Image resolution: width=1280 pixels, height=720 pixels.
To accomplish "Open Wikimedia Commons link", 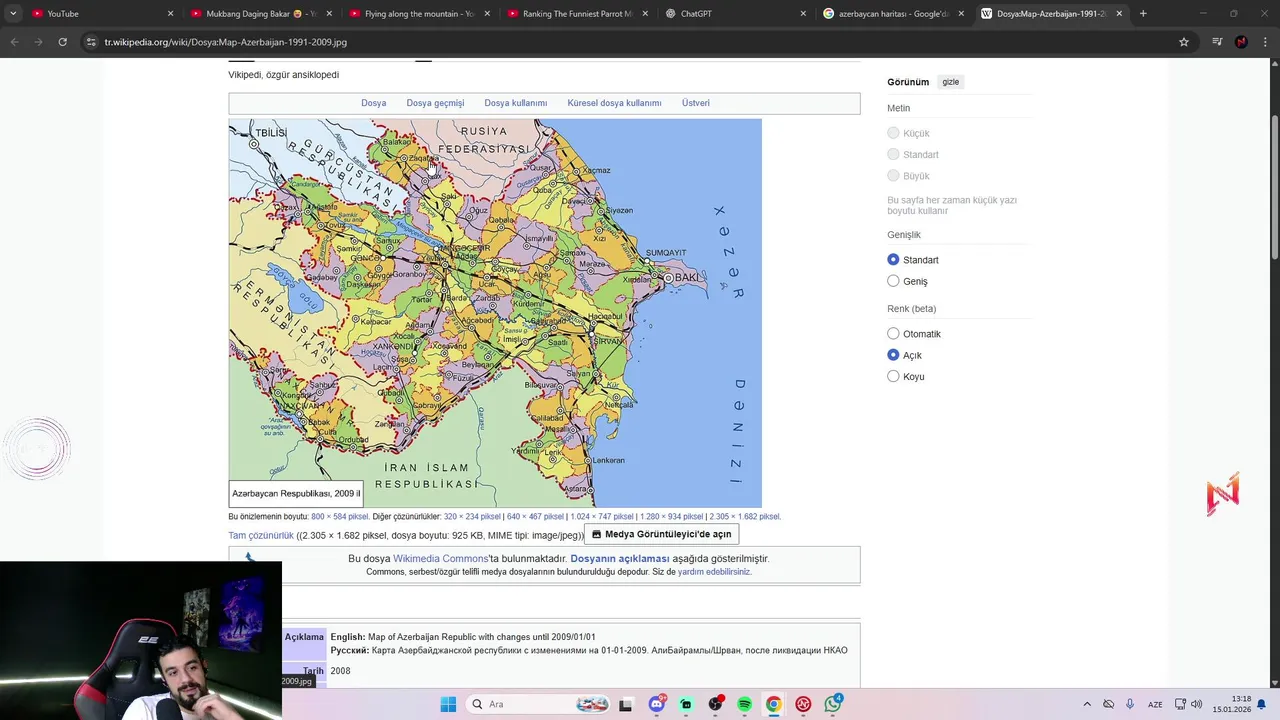I will 440,559.
